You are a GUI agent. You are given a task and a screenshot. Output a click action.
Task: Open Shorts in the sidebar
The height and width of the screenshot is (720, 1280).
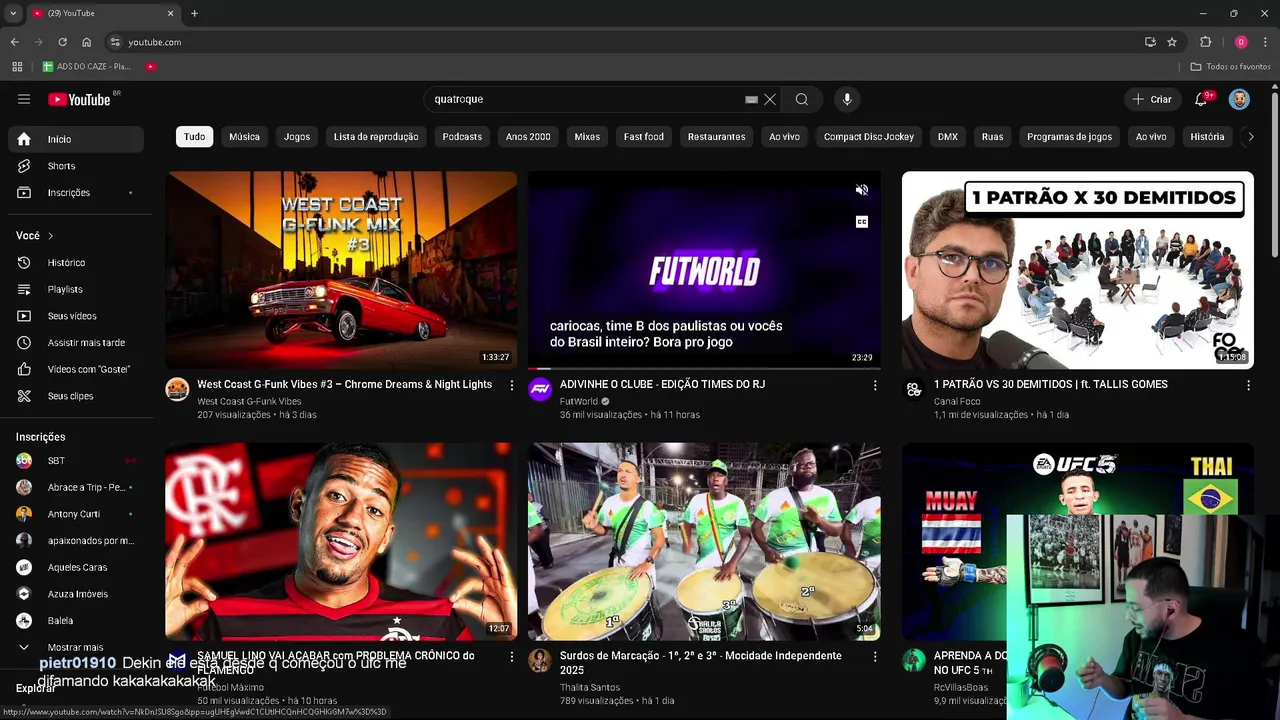point(76,166)
